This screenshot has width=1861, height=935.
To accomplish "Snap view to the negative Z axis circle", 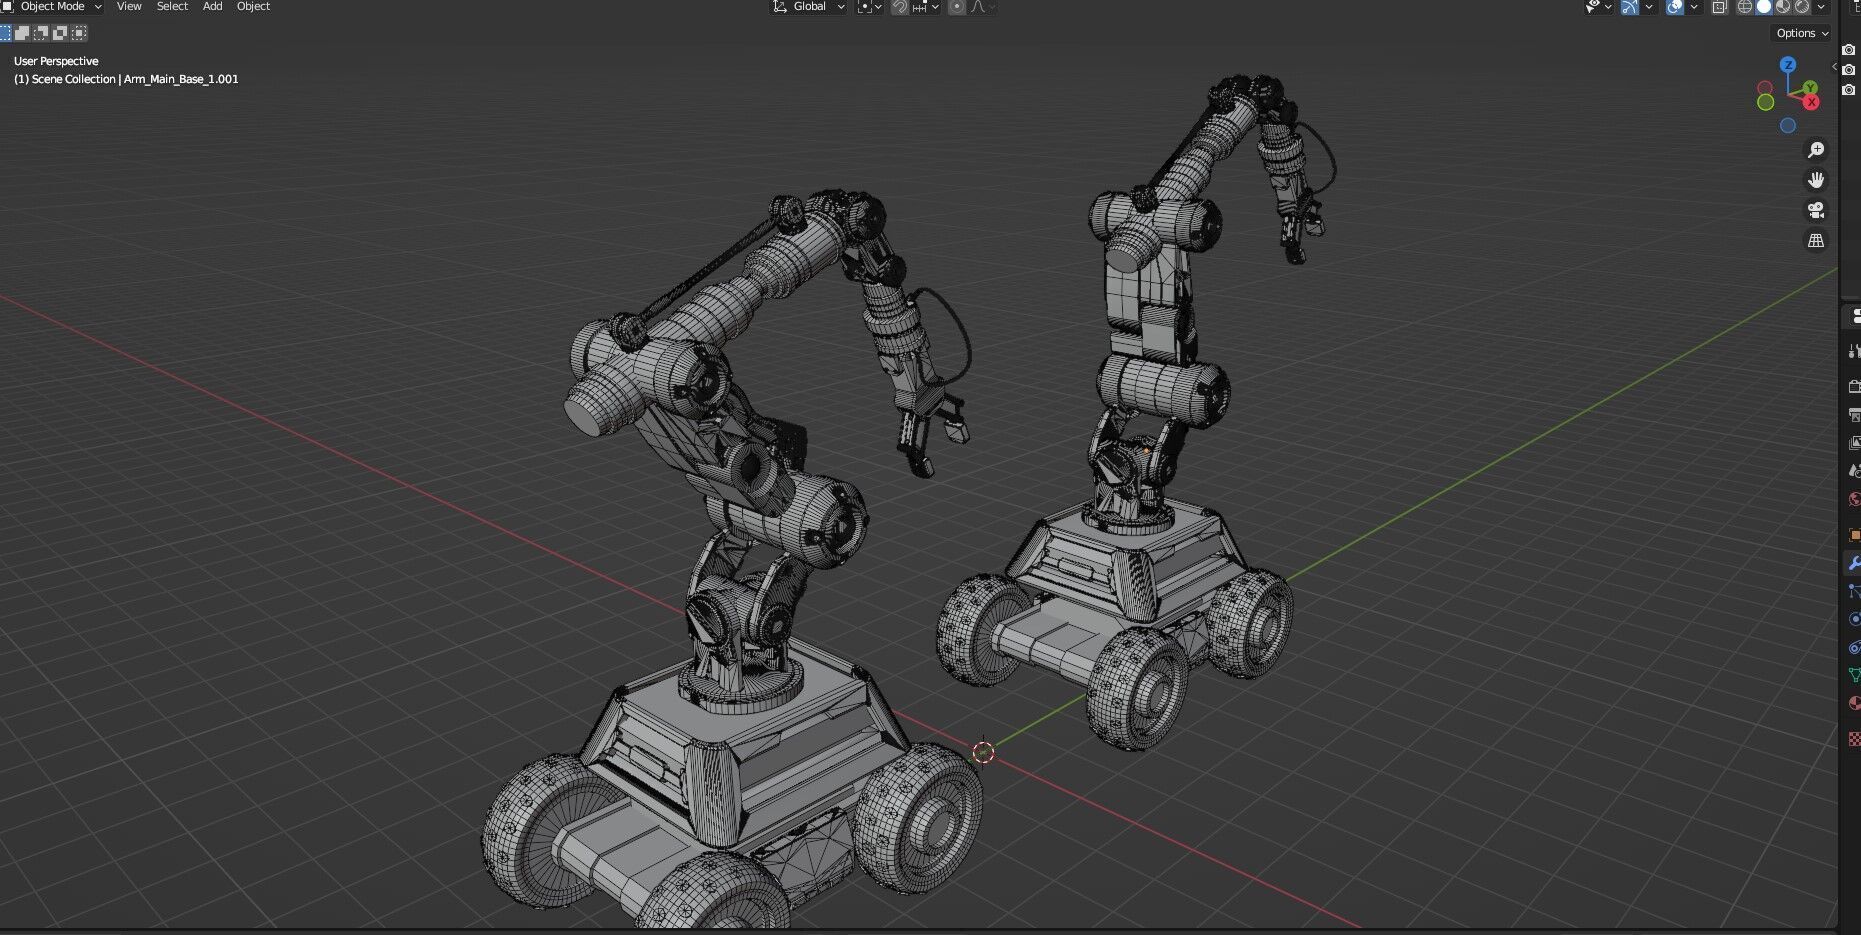I will click(x=1788, y=126).
